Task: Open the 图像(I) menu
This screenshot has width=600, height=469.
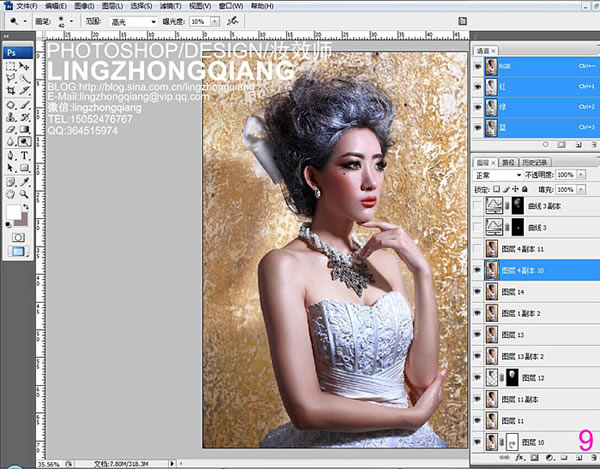Action: point(84,6)
